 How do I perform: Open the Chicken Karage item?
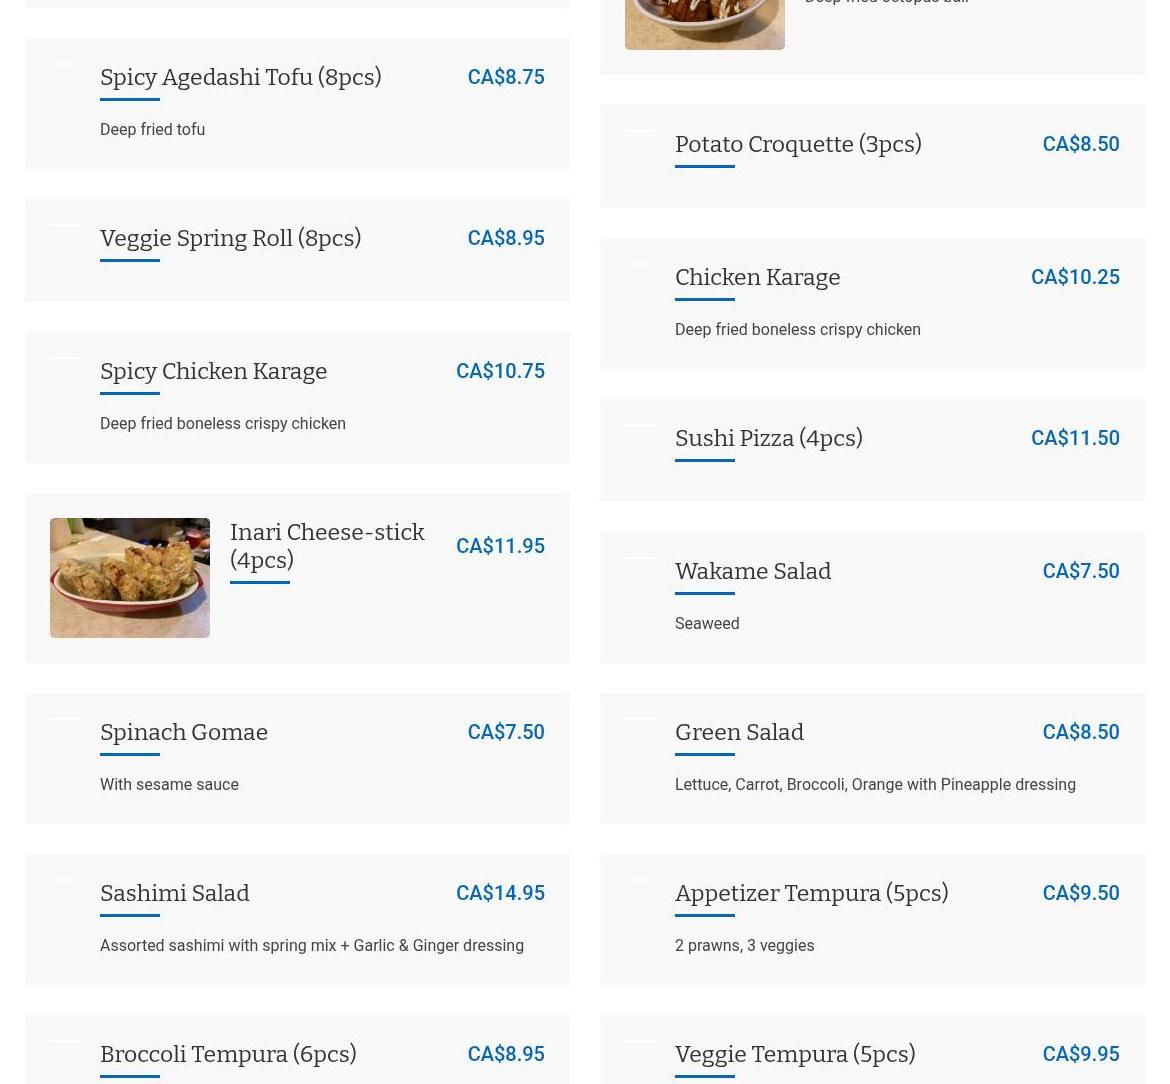coord(872,304)
